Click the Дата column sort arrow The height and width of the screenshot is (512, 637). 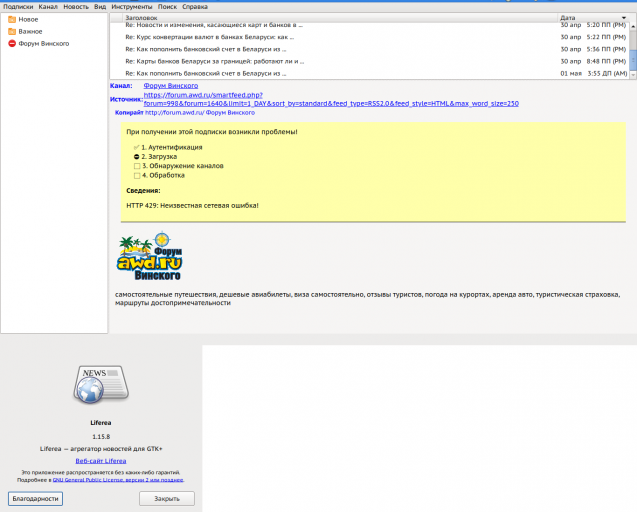(624, 18)
